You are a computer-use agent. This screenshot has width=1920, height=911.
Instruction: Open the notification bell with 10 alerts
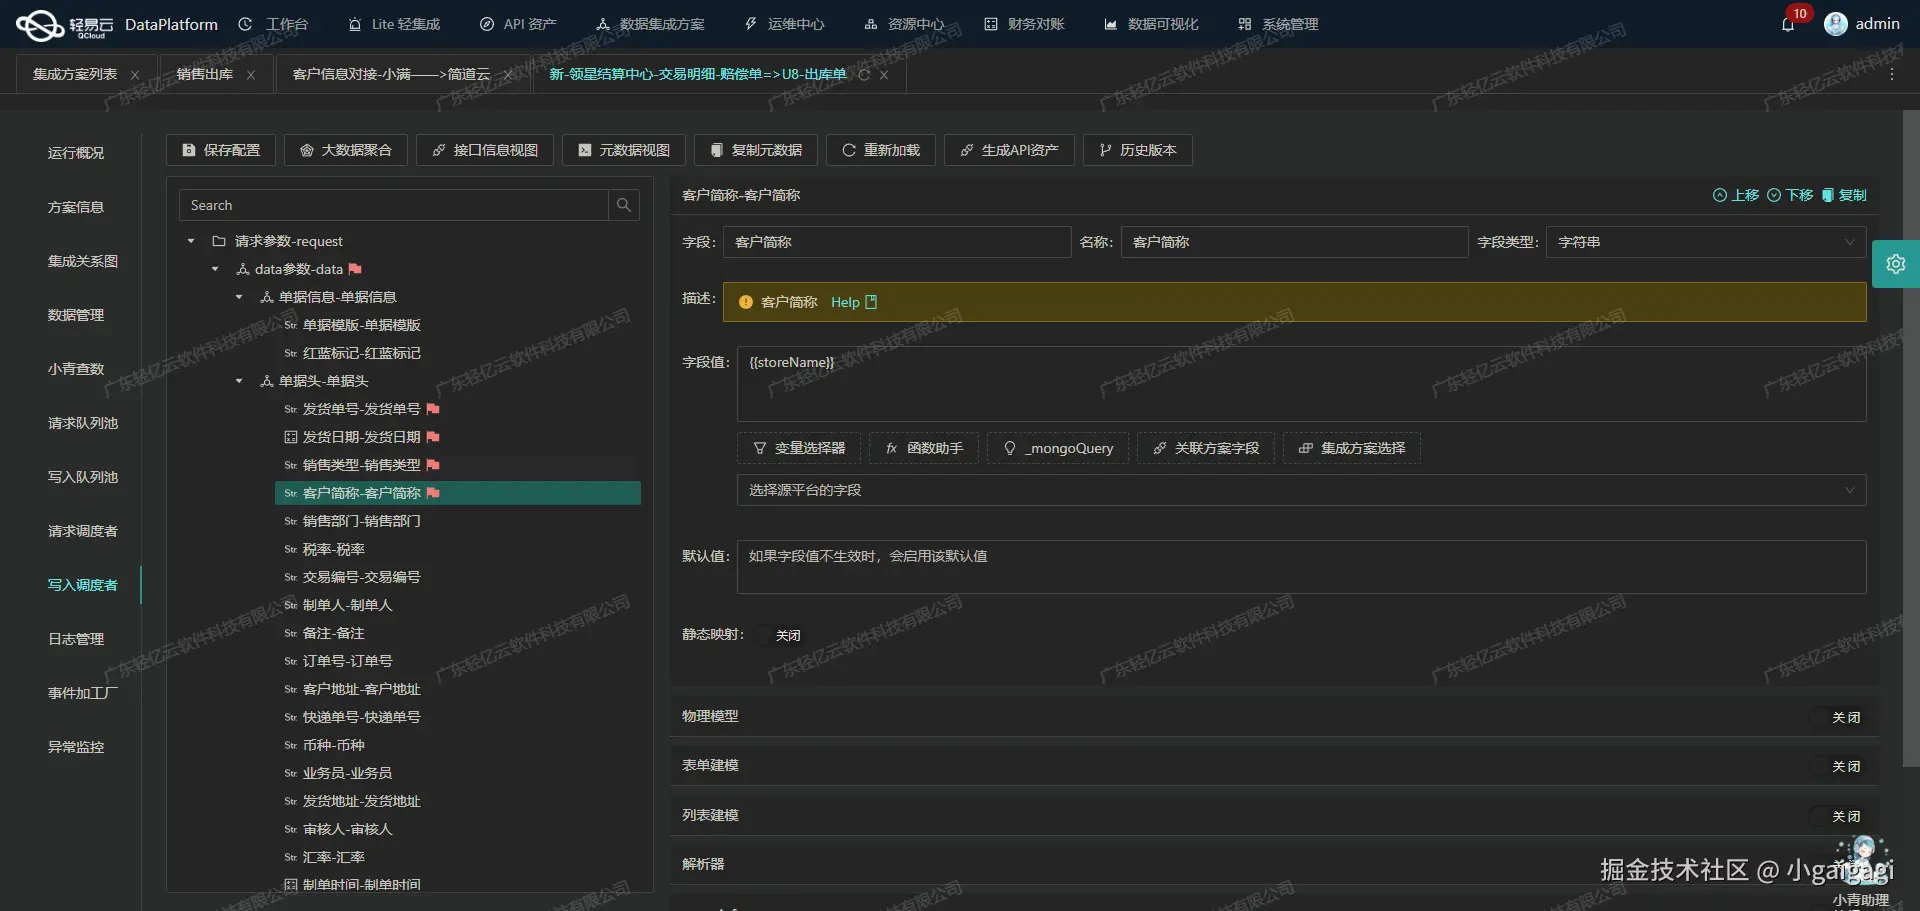(x=1789, y=23)
